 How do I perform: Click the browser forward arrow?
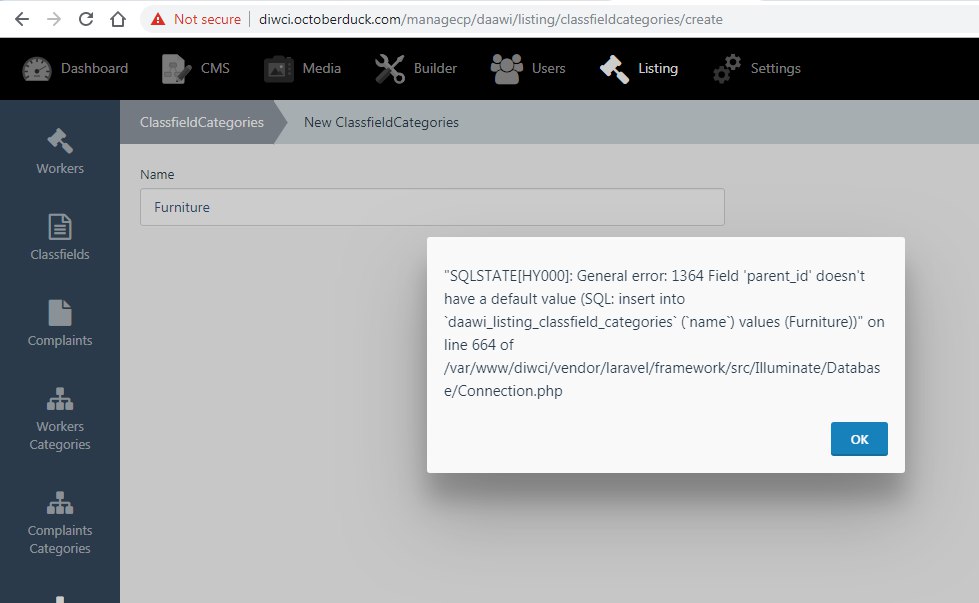click(54, 19)
